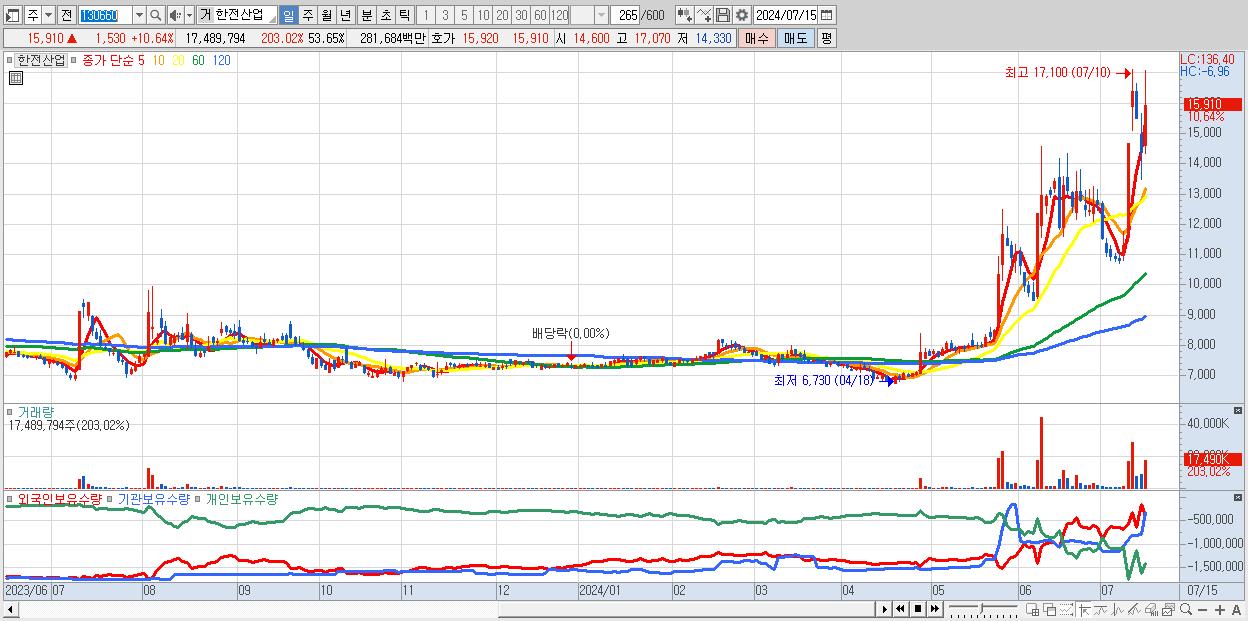Click the date field 2024/07/15
Image resolution: width=1248 pixels, height=621 pixels.
pos(786,15)
